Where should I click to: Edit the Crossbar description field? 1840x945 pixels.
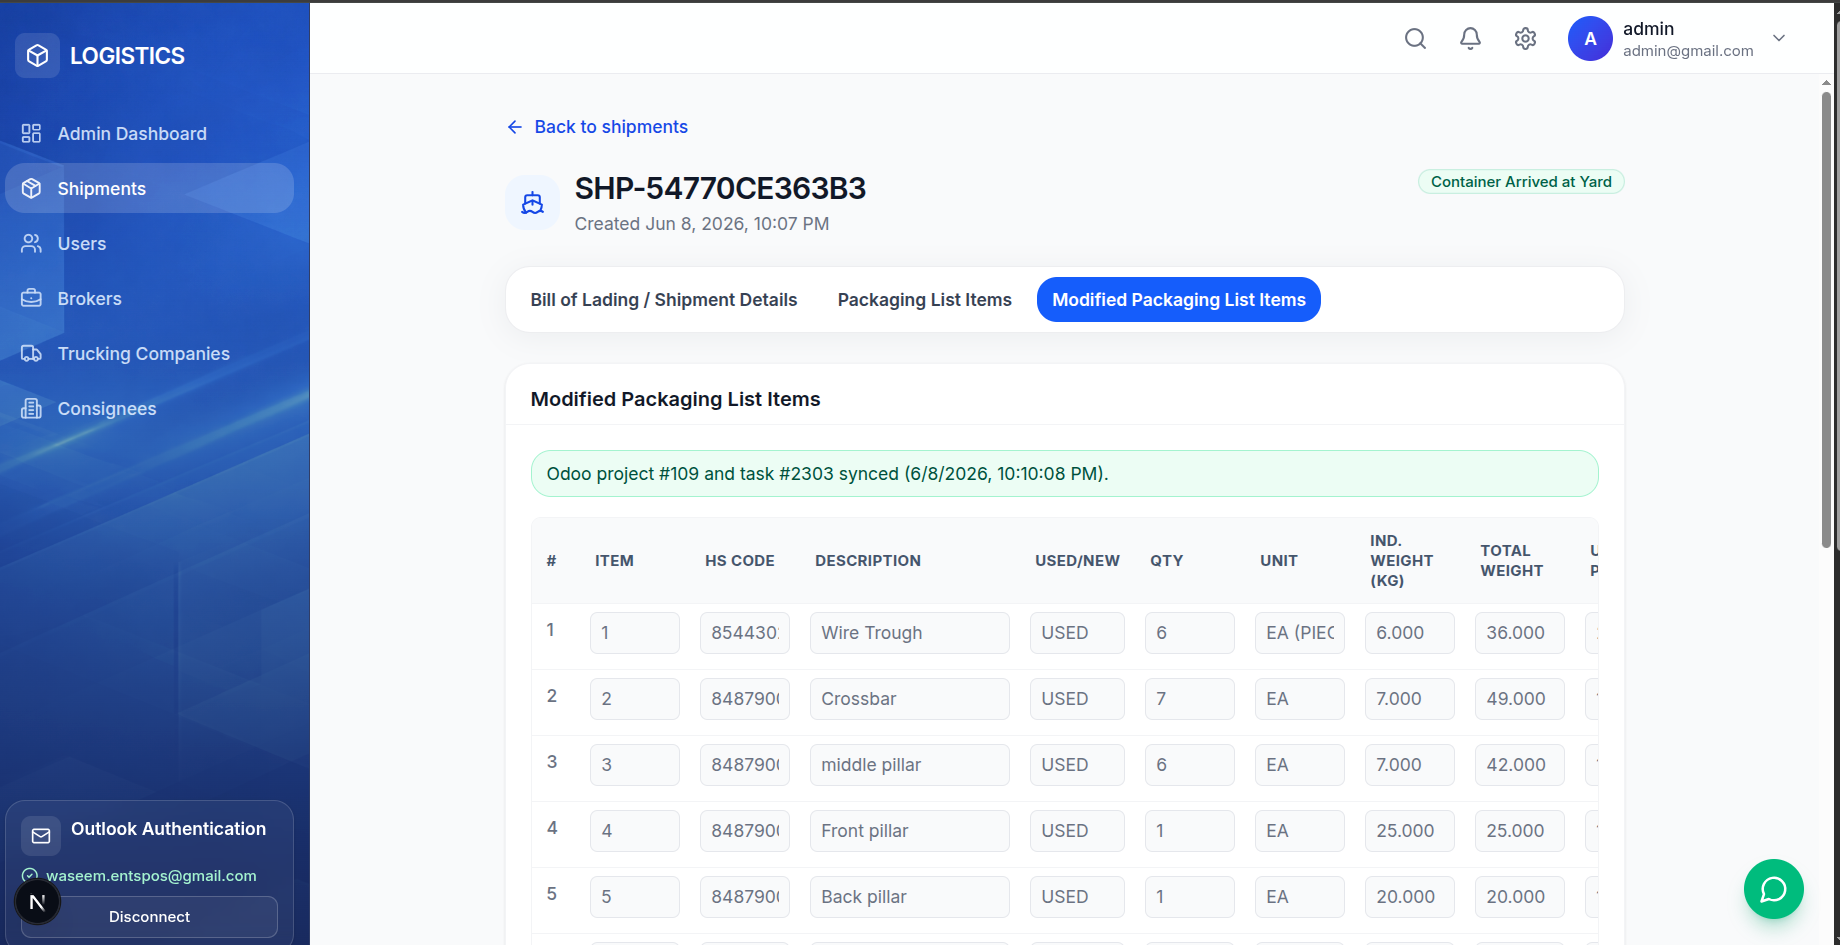[x=910, y=699]
